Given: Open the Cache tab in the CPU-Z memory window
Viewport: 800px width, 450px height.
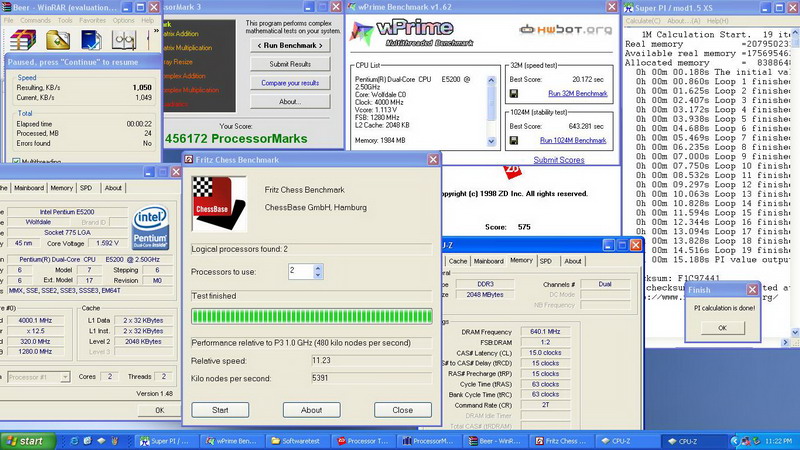Looking at the screenshot, I should coord(458,261).
